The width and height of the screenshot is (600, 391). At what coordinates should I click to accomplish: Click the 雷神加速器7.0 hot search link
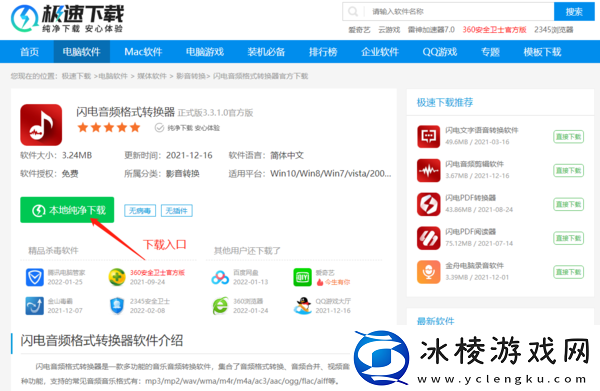point(431,30)
